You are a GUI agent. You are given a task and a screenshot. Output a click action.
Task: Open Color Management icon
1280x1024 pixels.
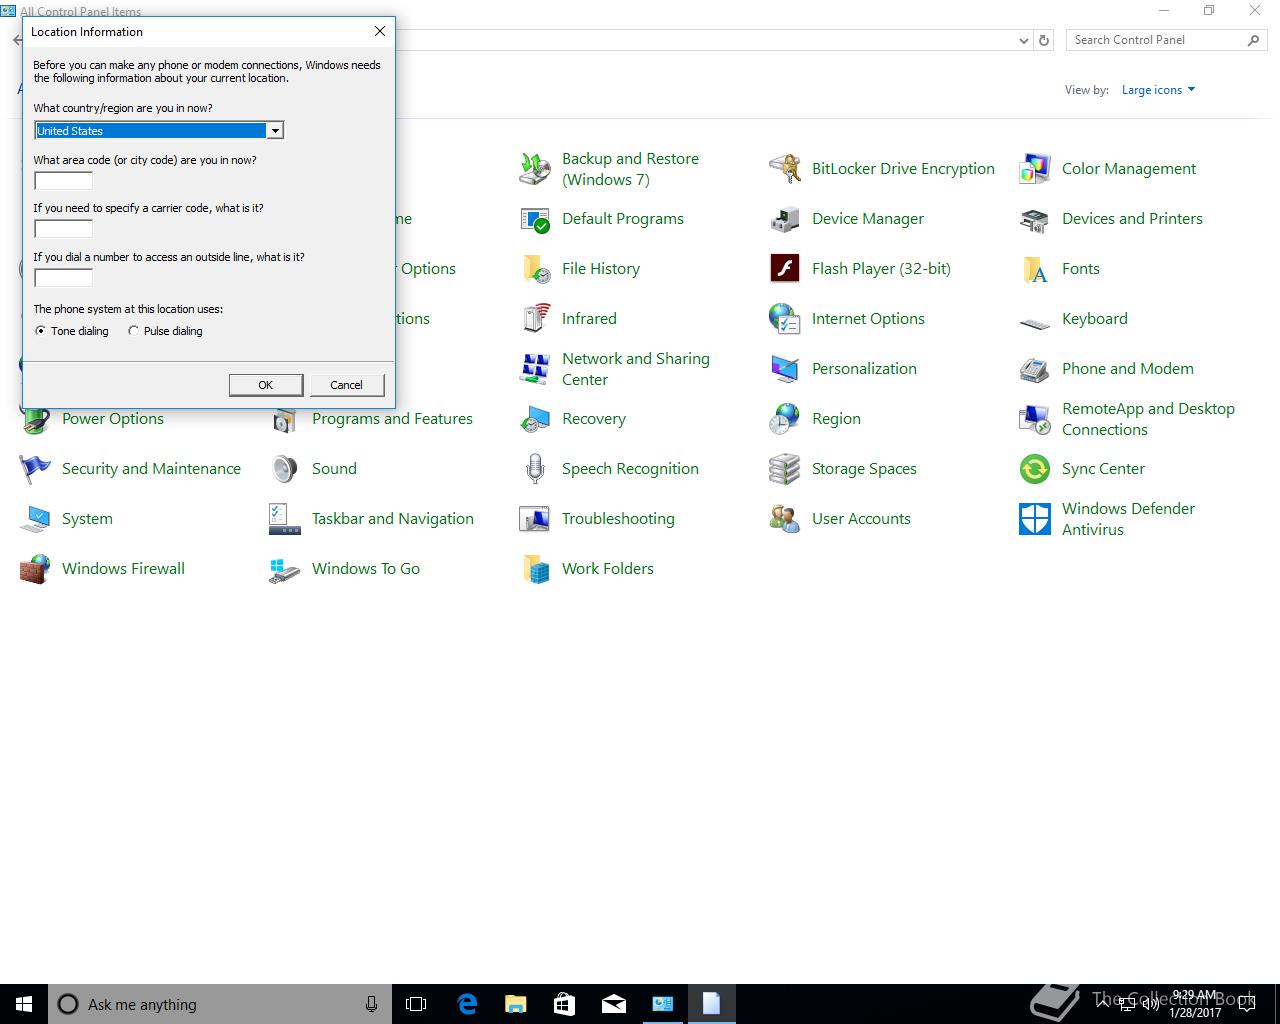1035,169
